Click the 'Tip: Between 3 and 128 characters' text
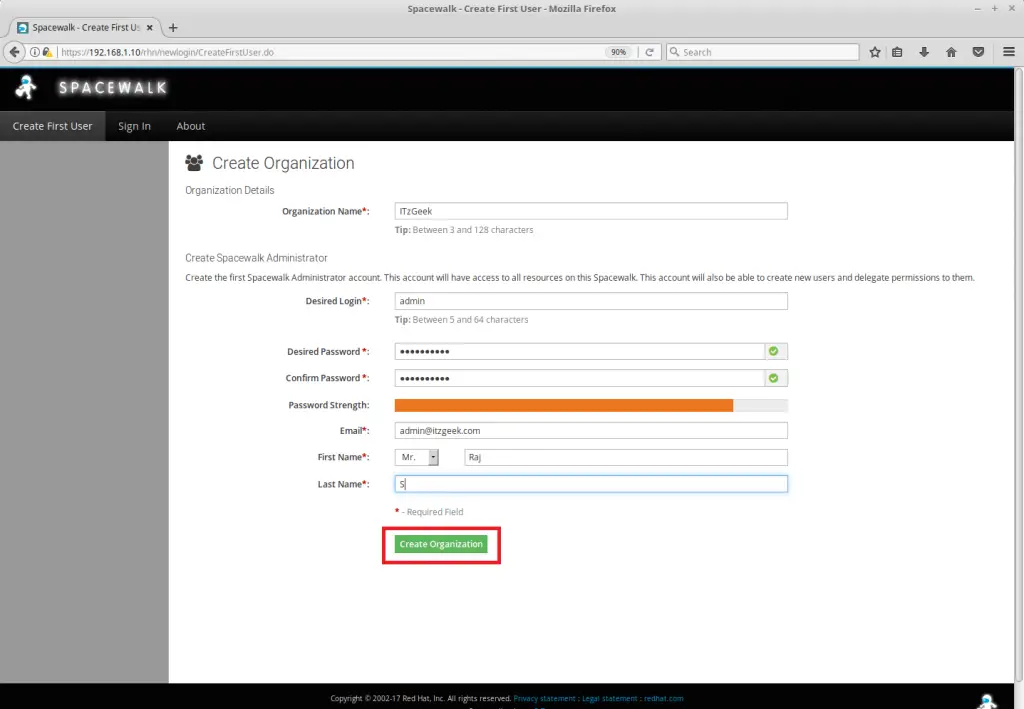Image resolution: width=1024 pixels, height=709 pixels. (464, 230)
